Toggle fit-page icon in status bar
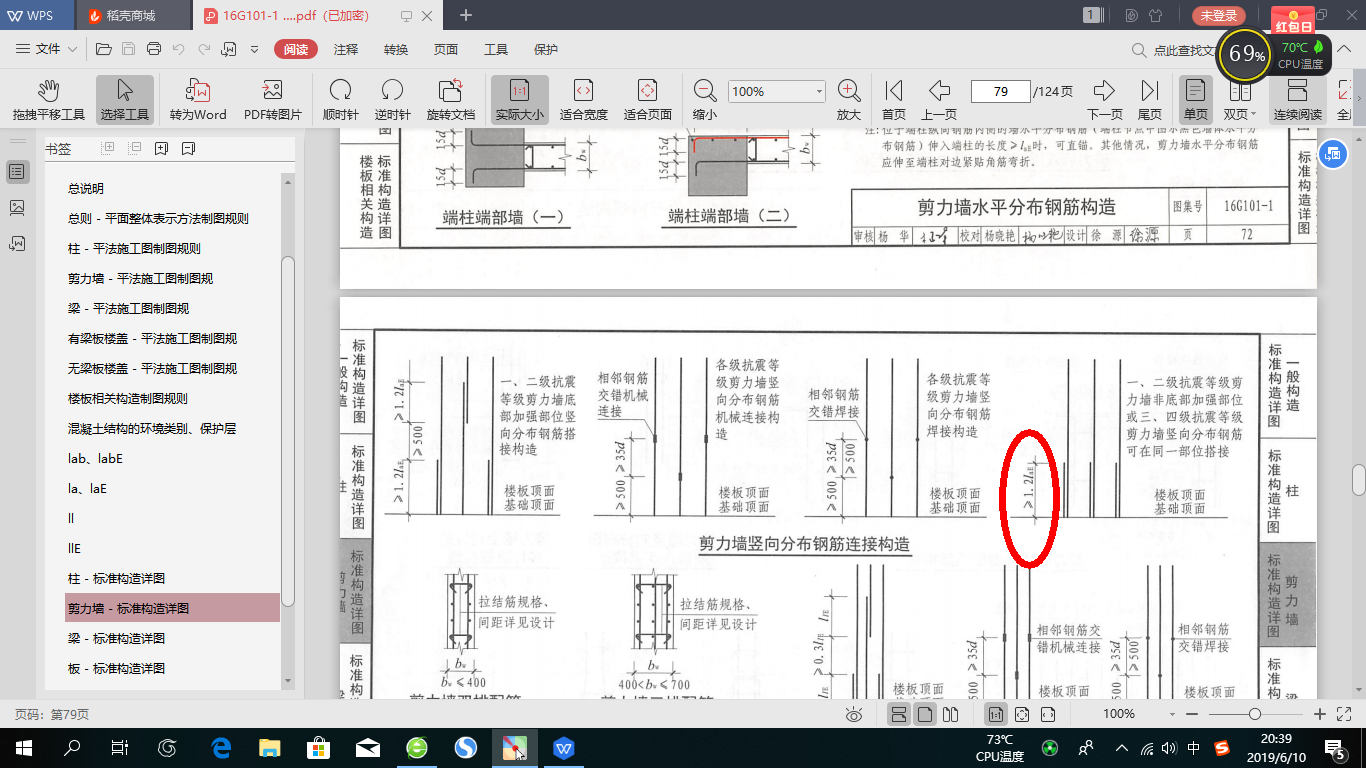This screenshot has height=768, width=1366. tap(1022, 714)
